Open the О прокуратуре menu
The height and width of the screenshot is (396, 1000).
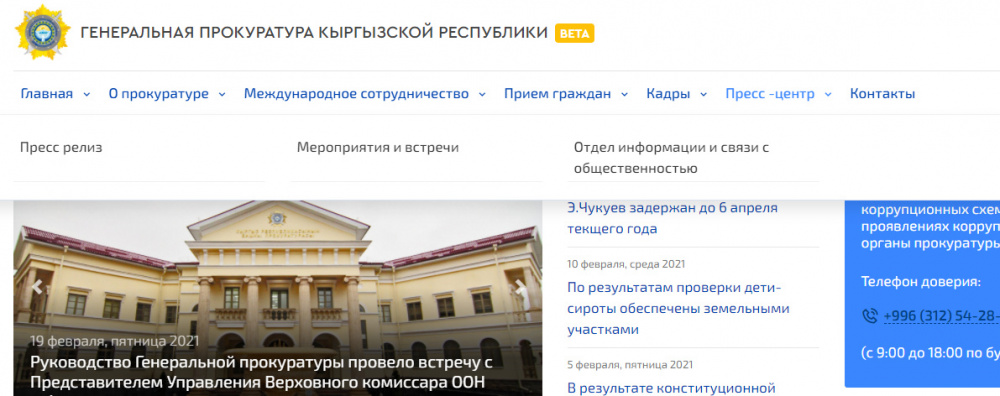(x=158, y=94)
